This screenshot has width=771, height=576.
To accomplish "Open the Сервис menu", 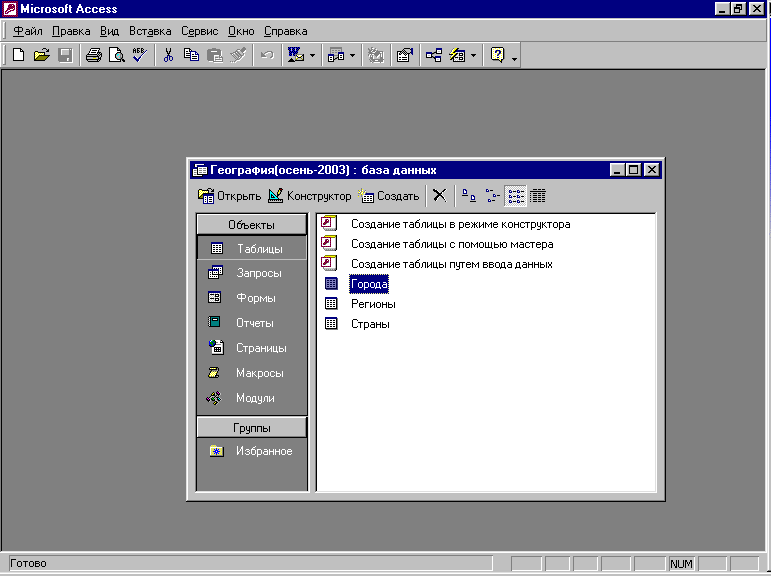I will 199,31.
